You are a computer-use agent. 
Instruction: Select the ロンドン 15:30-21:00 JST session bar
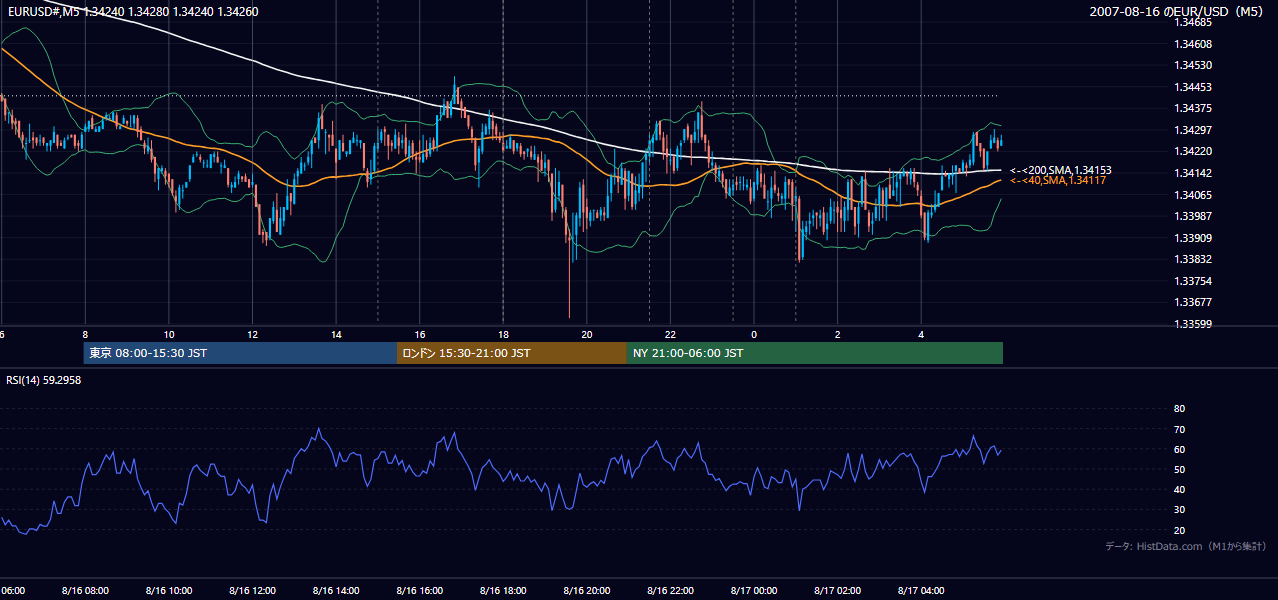(x=512, y=353)
